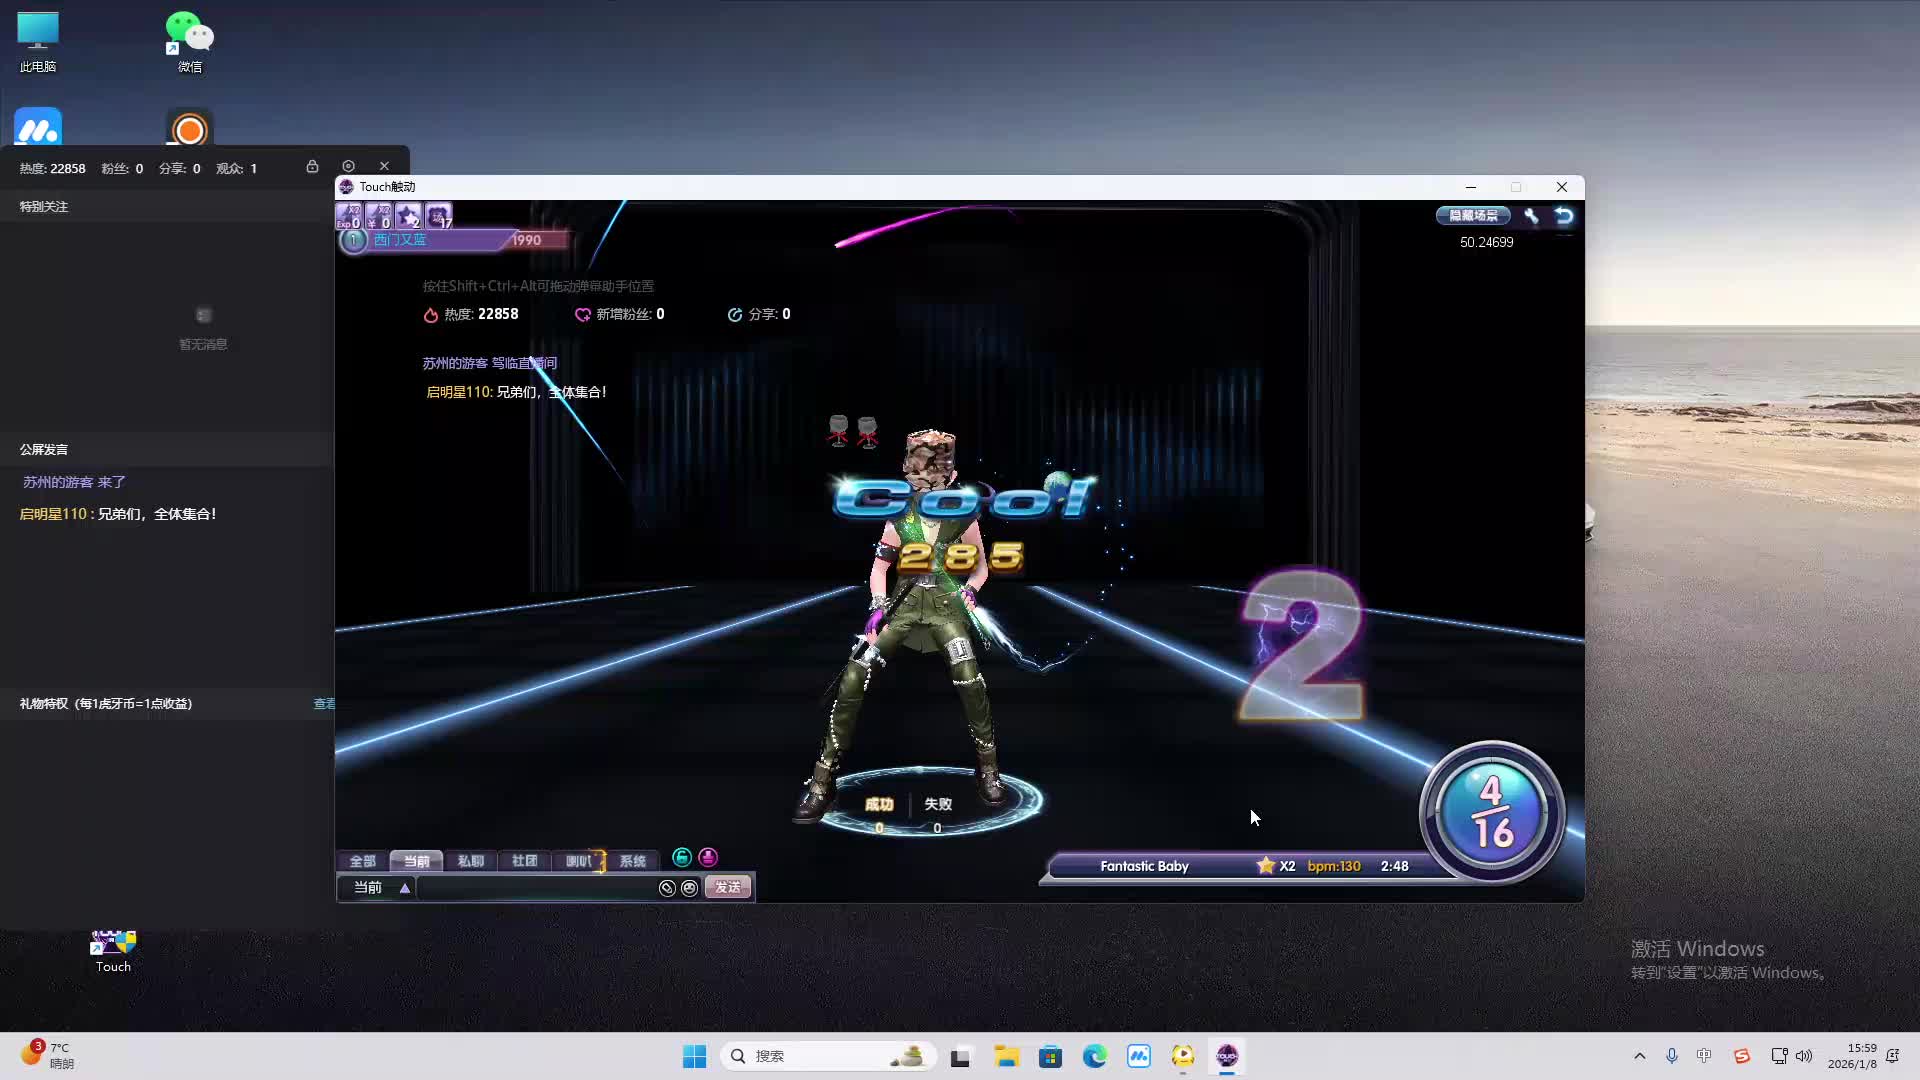The height and width of the screenshot is (1080, 1920).
Task: Switch to the 私聊 chat tab
Action: [x=470, y=861]
